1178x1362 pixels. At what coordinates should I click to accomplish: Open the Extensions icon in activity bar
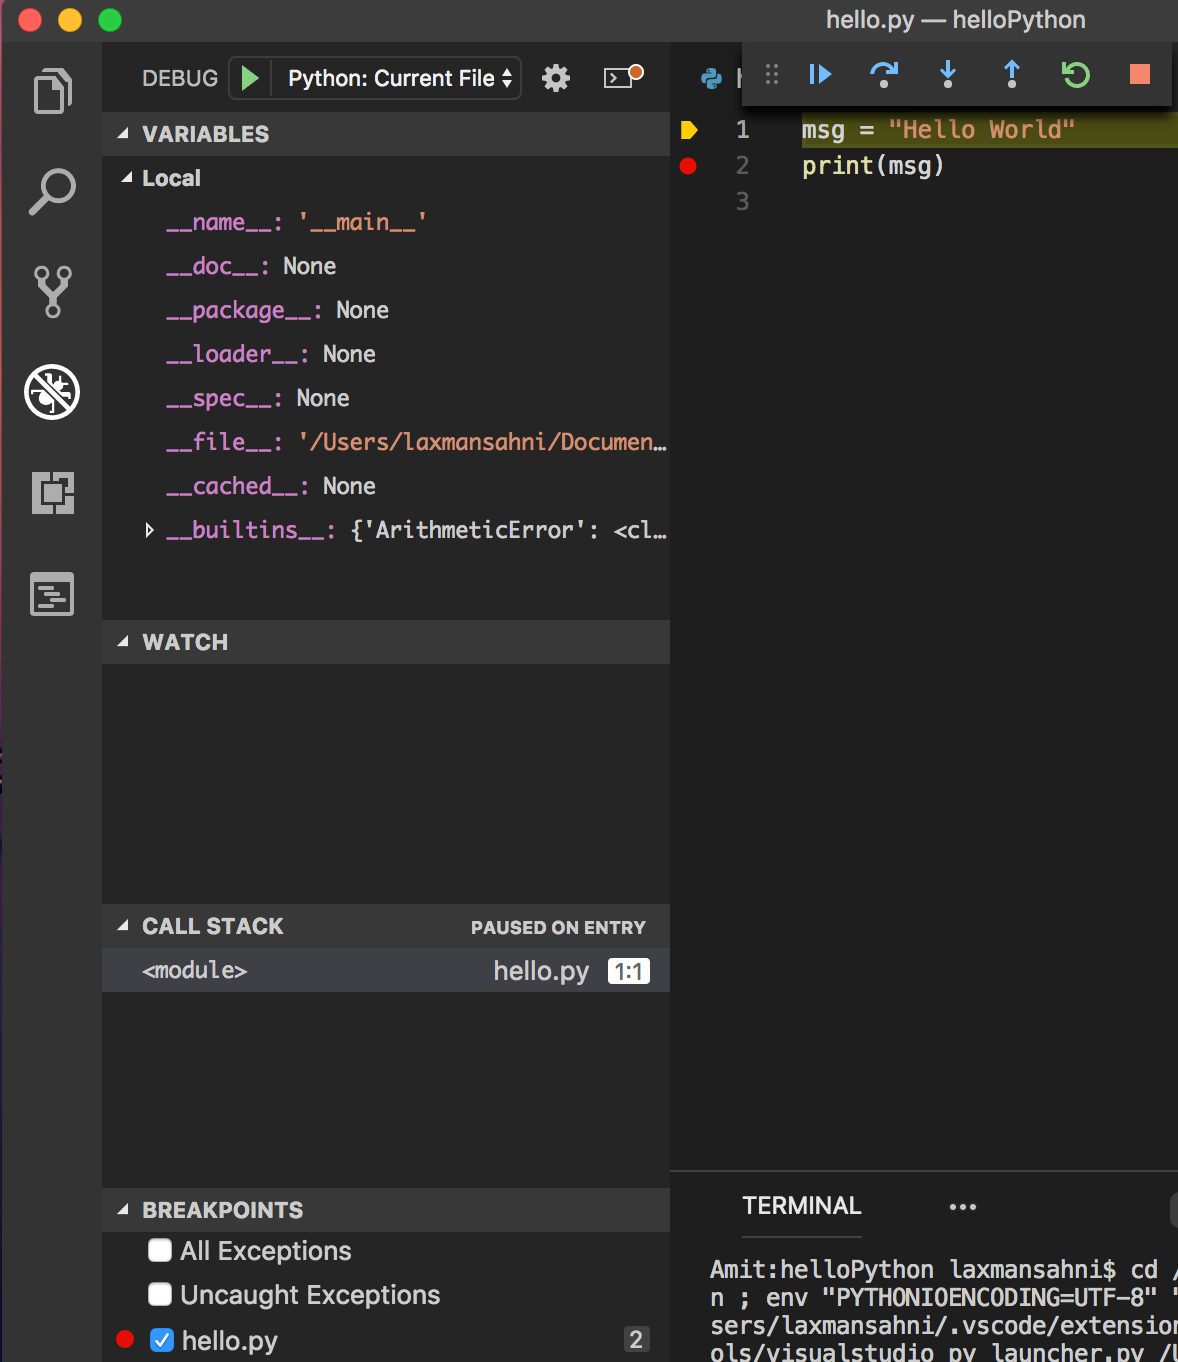coord(52,493)
